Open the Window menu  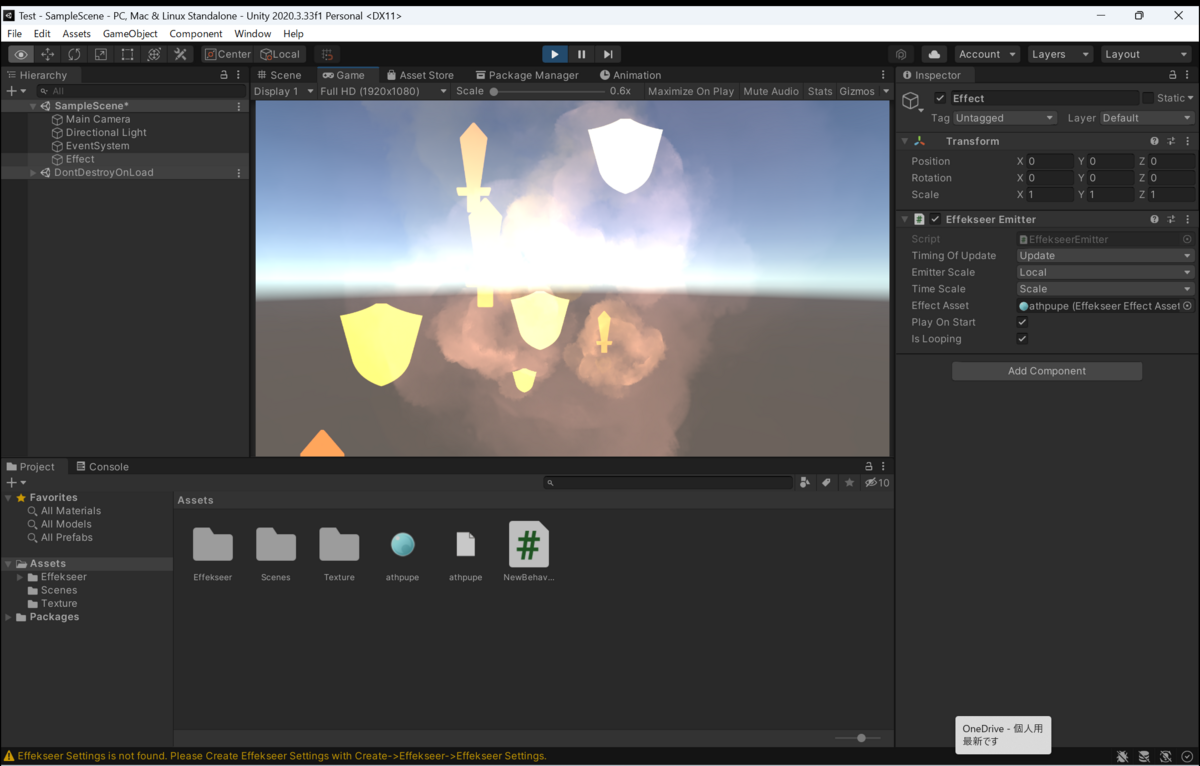(253, 33)
